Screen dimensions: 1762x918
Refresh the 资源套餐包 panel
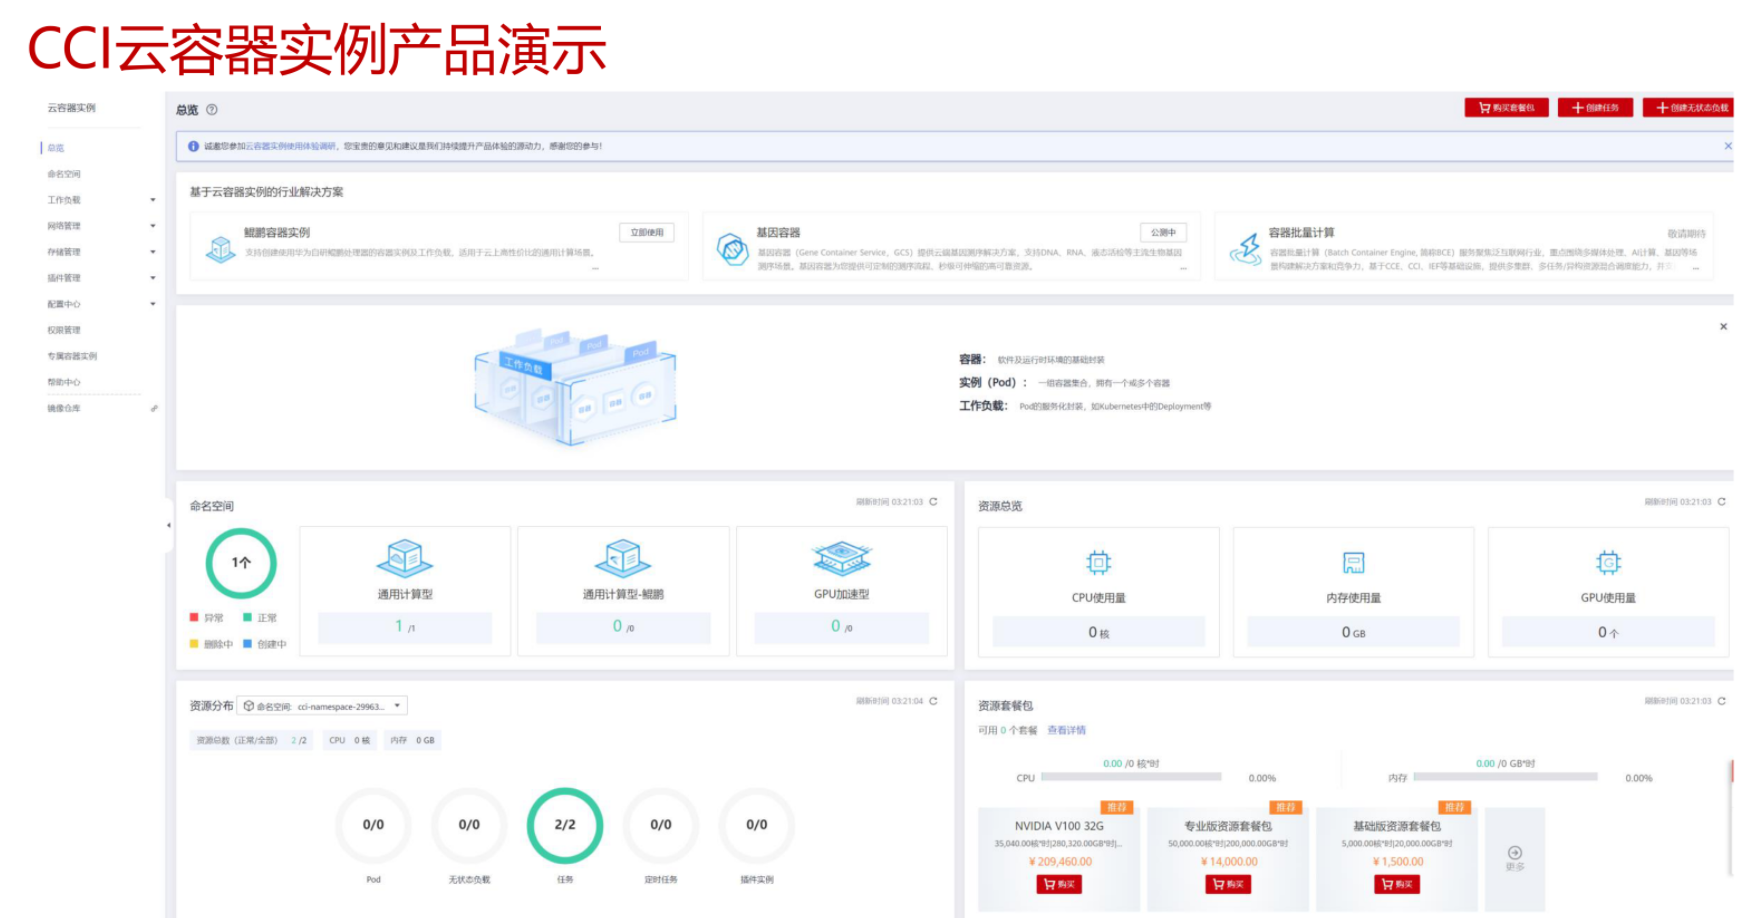coord(1722,701)
